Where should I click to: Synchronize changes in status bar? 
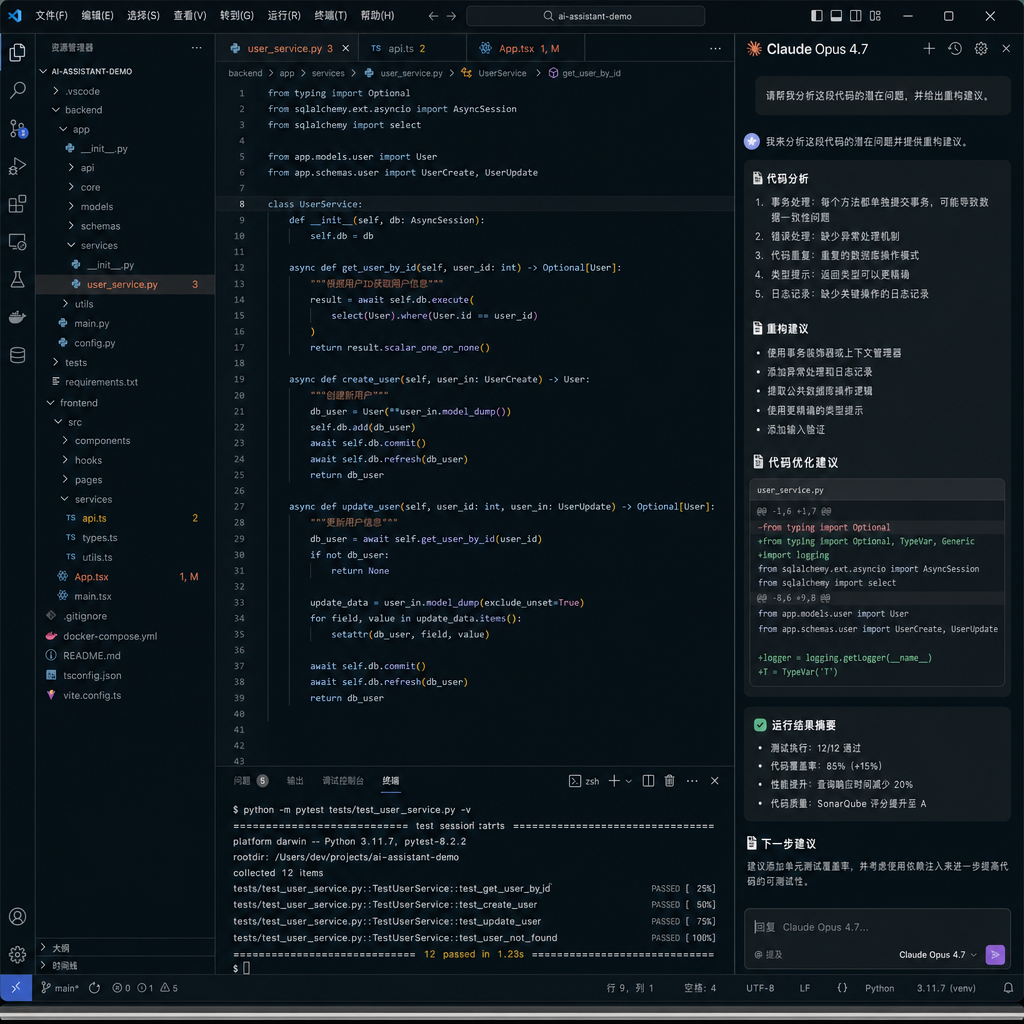[x=95, y=988]
